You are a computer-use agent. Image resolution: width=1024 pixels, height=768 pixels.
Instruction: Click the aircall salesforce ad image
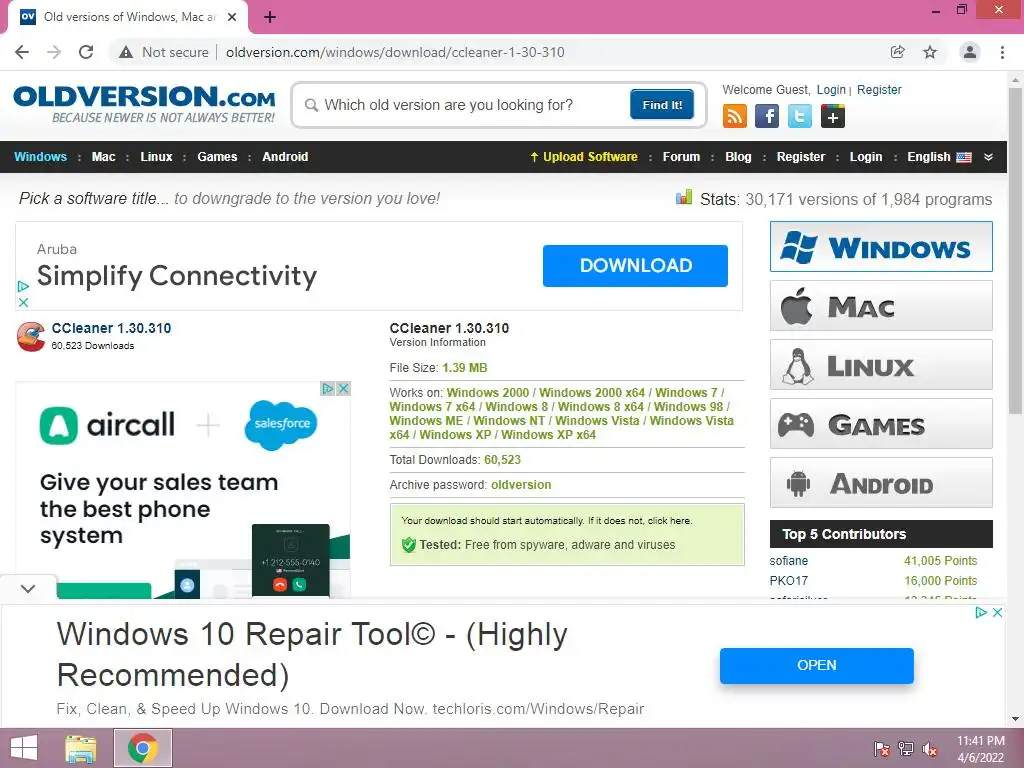(x=183, y=490)
